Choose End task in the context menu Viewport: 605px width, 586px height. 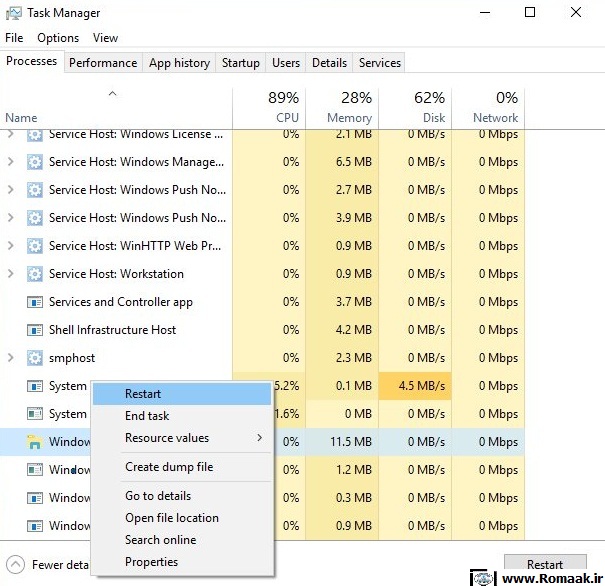(182, 416)
